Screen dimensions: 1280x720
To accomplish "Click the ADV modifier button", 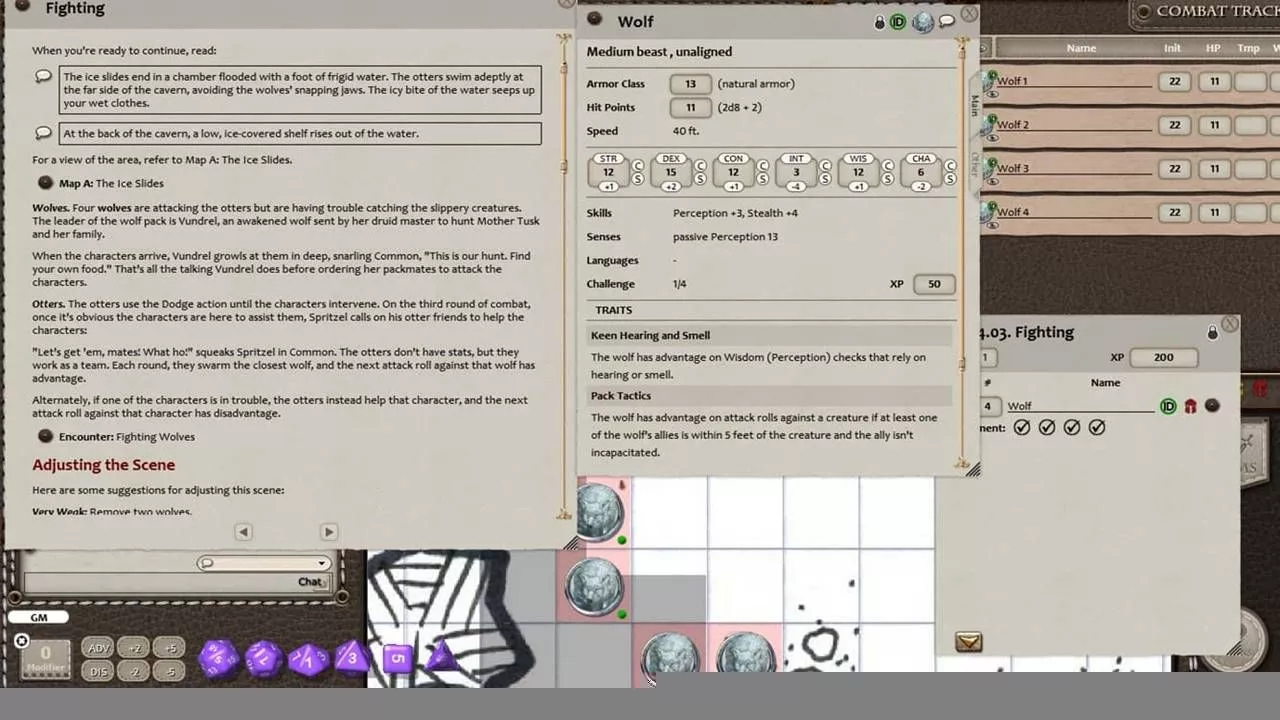I will [99, 648].
